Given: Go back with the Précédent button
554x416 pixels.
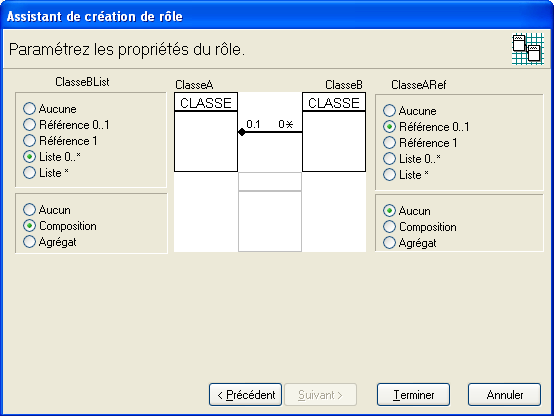Looking at the screenshot, I should point(246,394).
